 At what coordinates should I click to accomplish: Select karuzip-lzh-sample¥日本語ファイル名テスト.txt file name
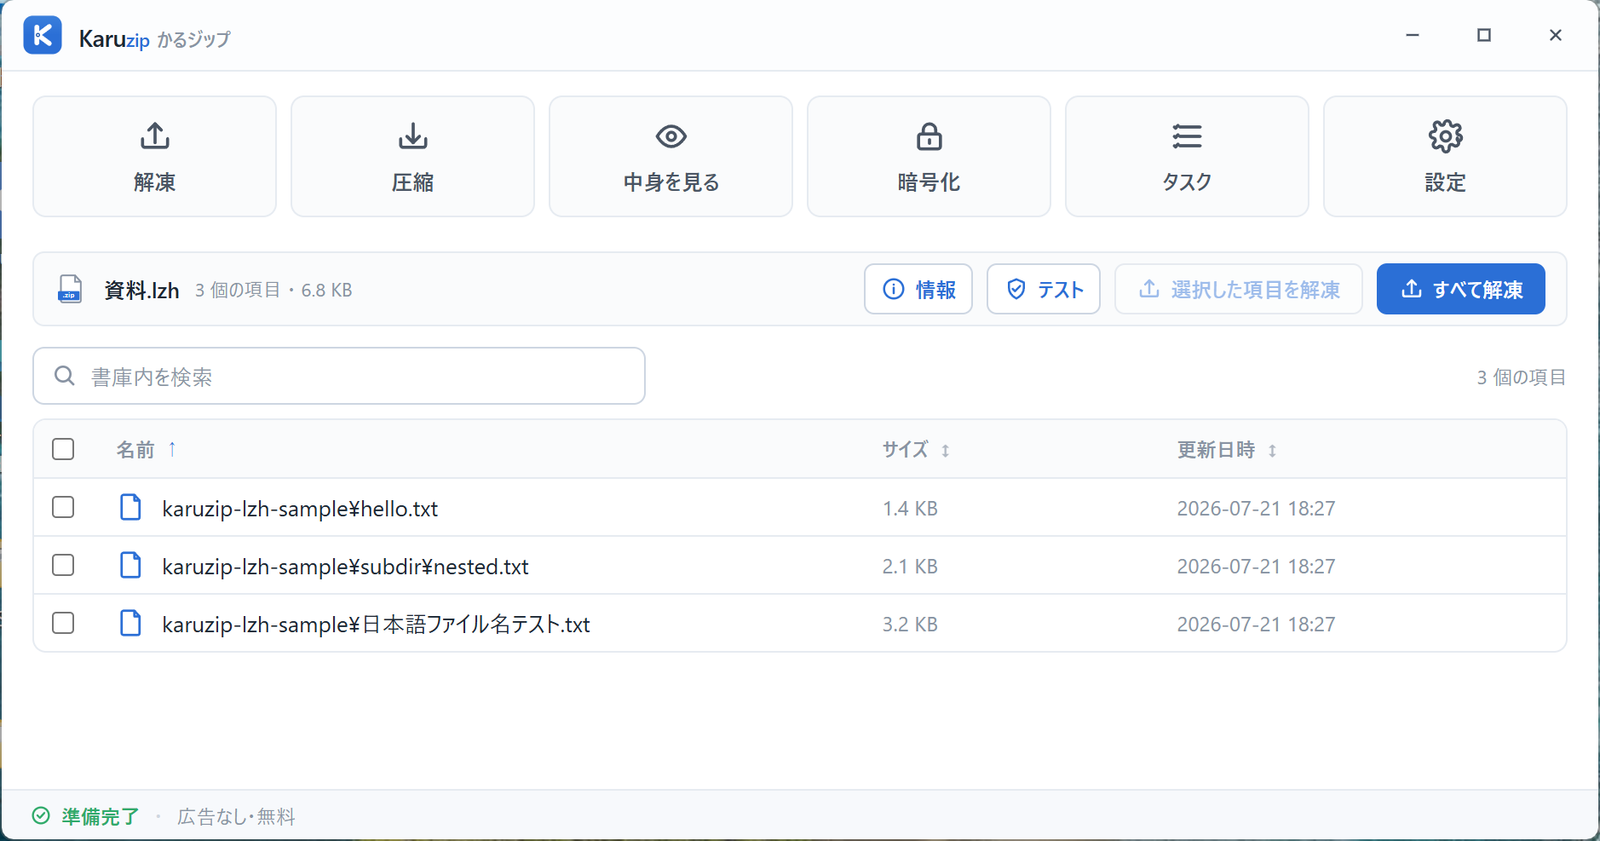tap(376, 624)
